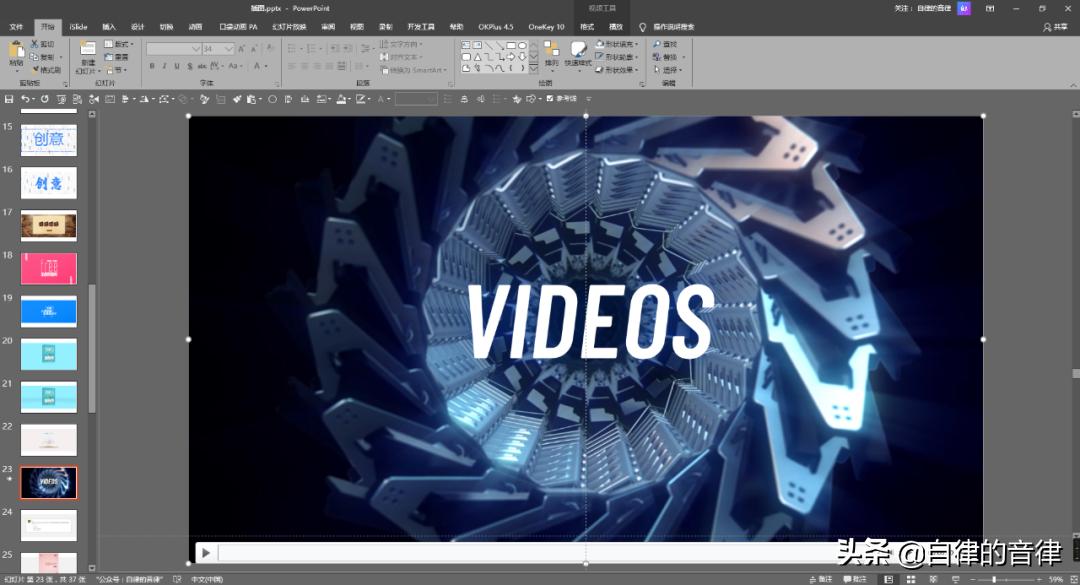Click the Save icon in quick access toolbar
The height and width of the screenshot is (585, 1080).
[x=9, y=99]
